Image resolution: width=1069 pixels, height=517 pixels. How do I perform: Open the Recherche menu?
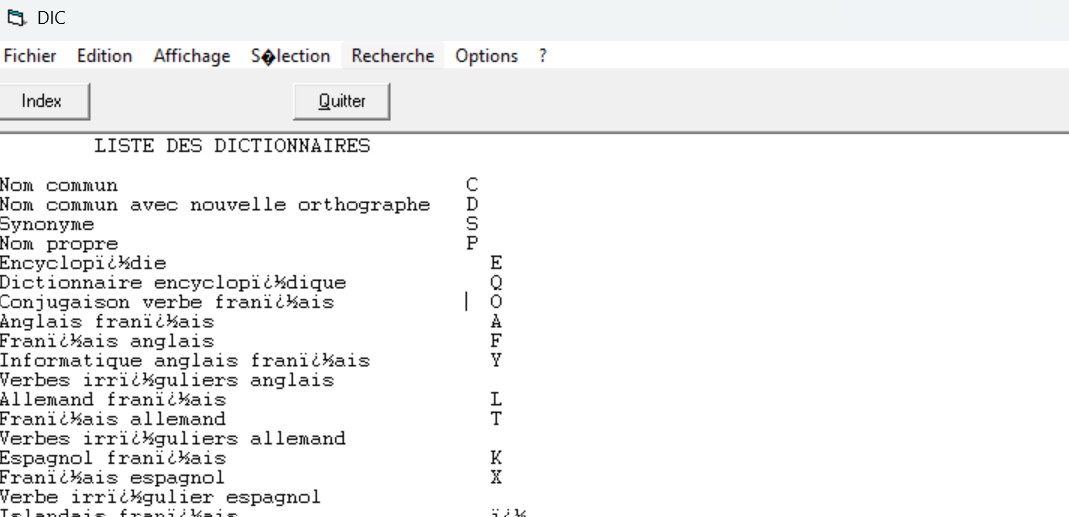tap(393, 56)
